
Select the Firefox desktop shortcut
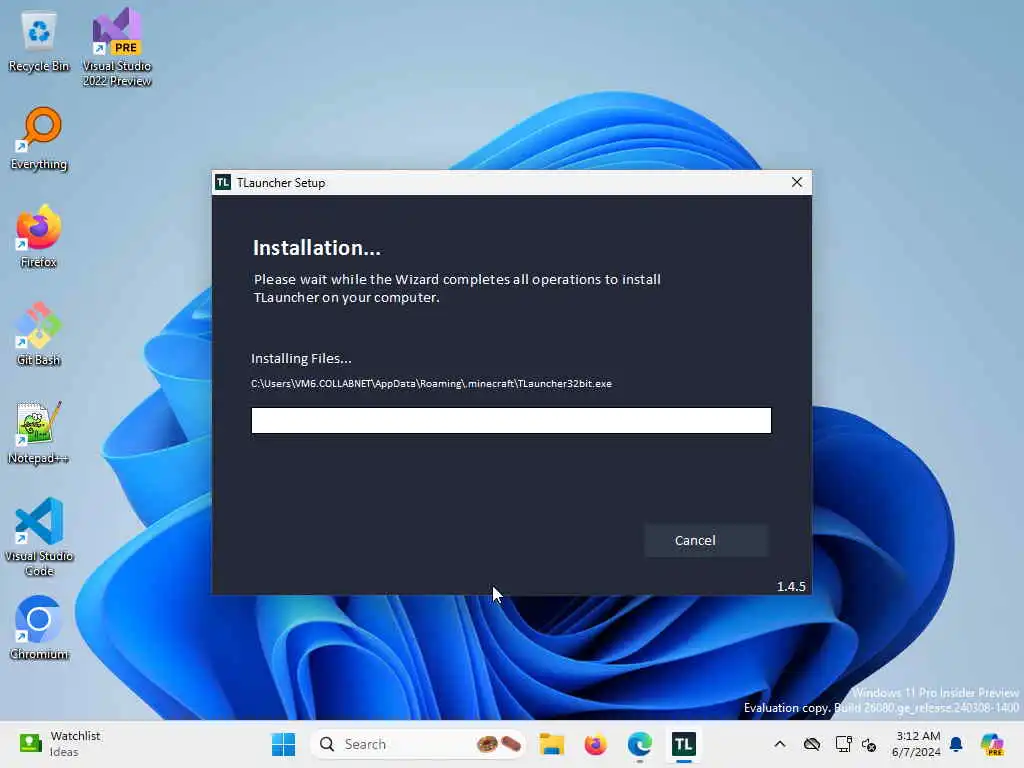click(x=39, y=236)
